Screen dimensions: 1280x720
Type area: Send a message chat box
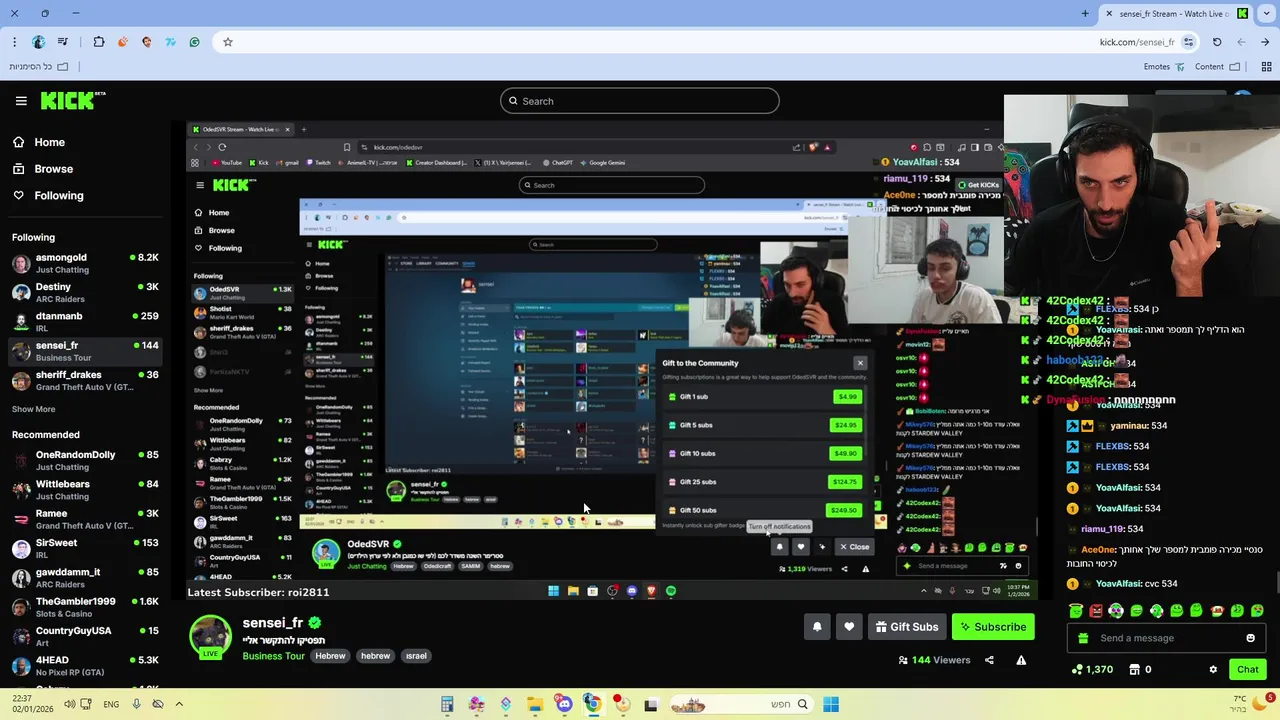(1166, 638)
